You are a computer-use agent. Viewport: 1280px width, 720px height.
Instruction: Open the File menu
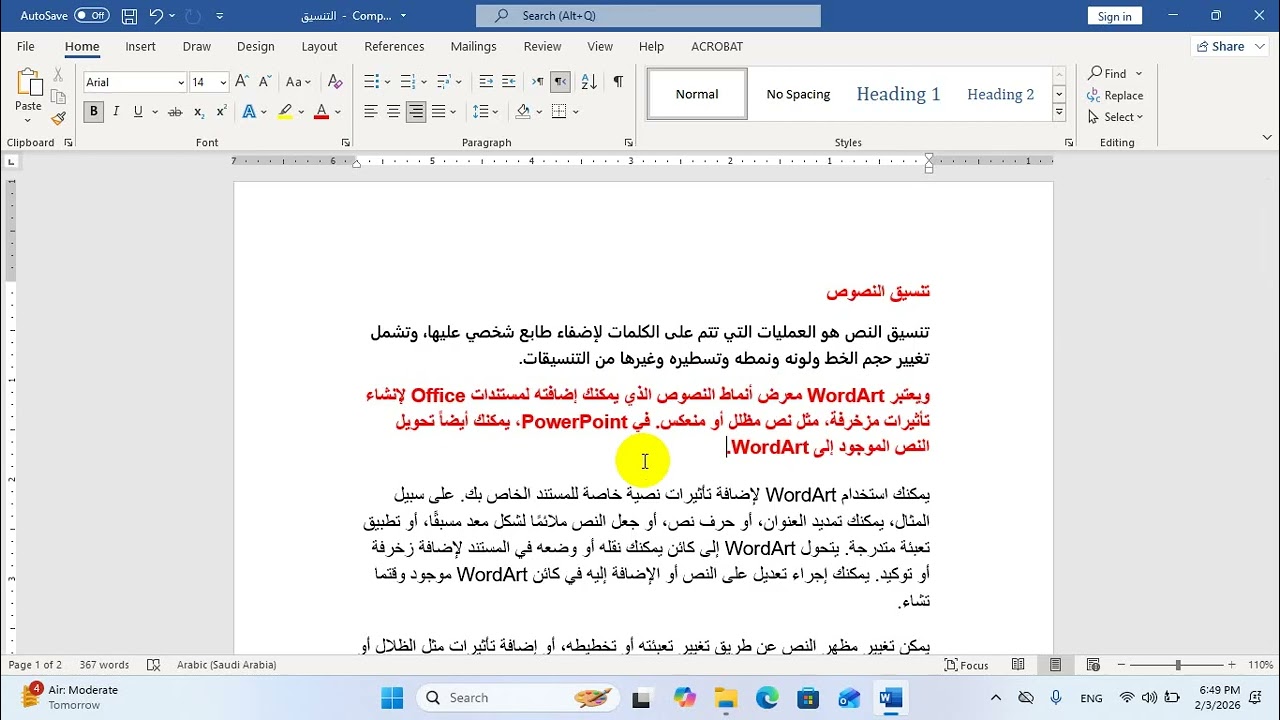pos(26,46)
